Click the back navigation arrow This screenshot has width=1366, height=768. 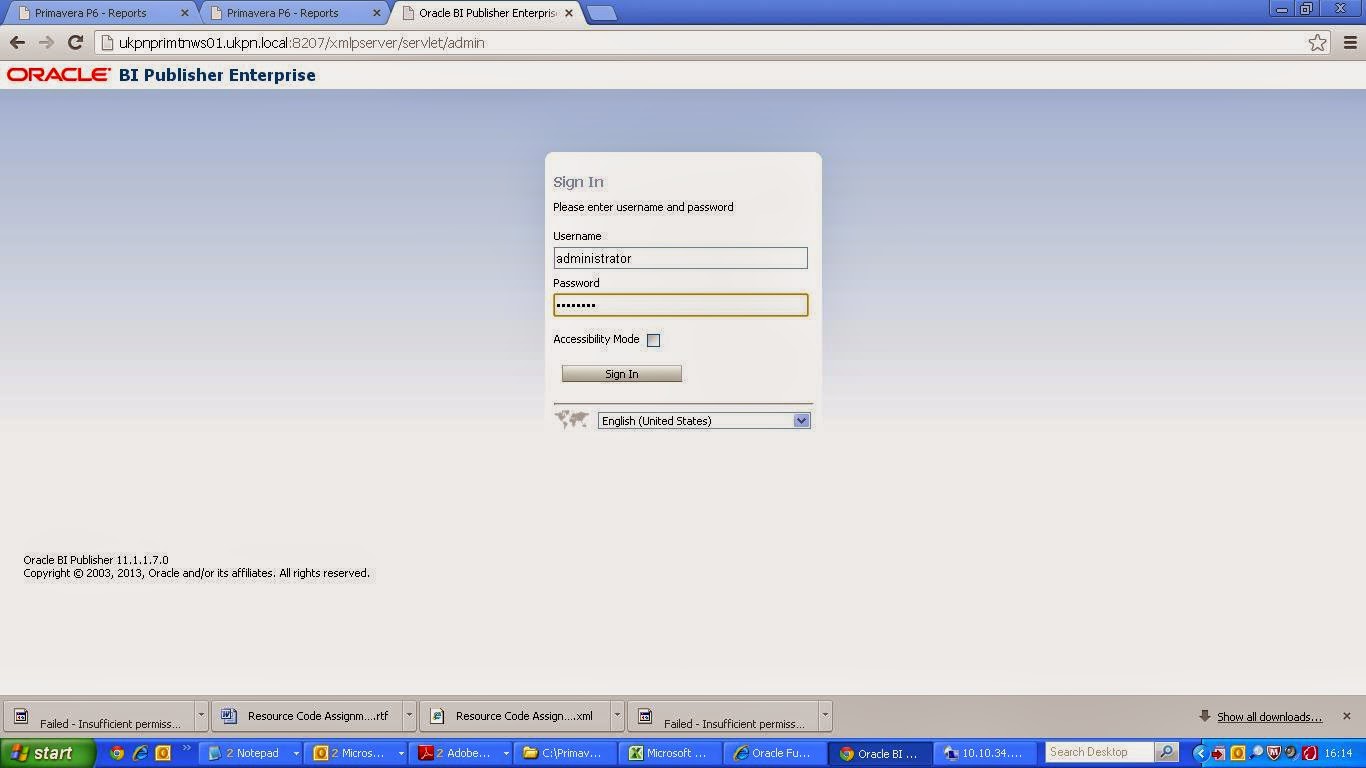point(18,43)
